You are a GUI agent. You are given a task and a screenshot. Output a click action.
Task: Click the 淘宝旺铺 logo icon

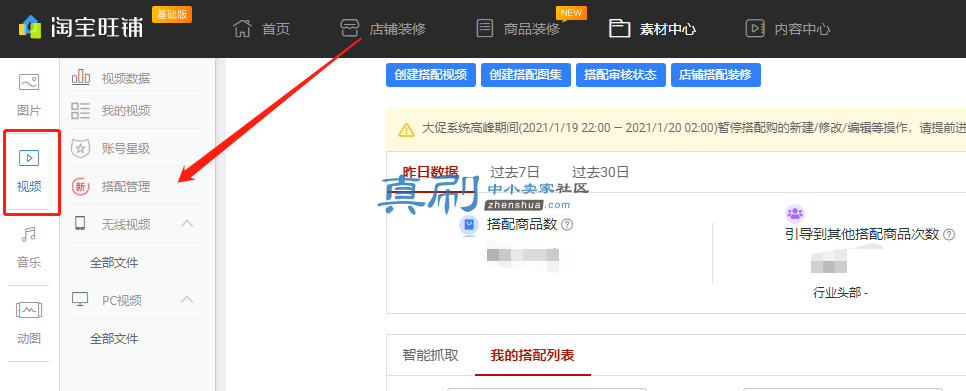point(29,26)
